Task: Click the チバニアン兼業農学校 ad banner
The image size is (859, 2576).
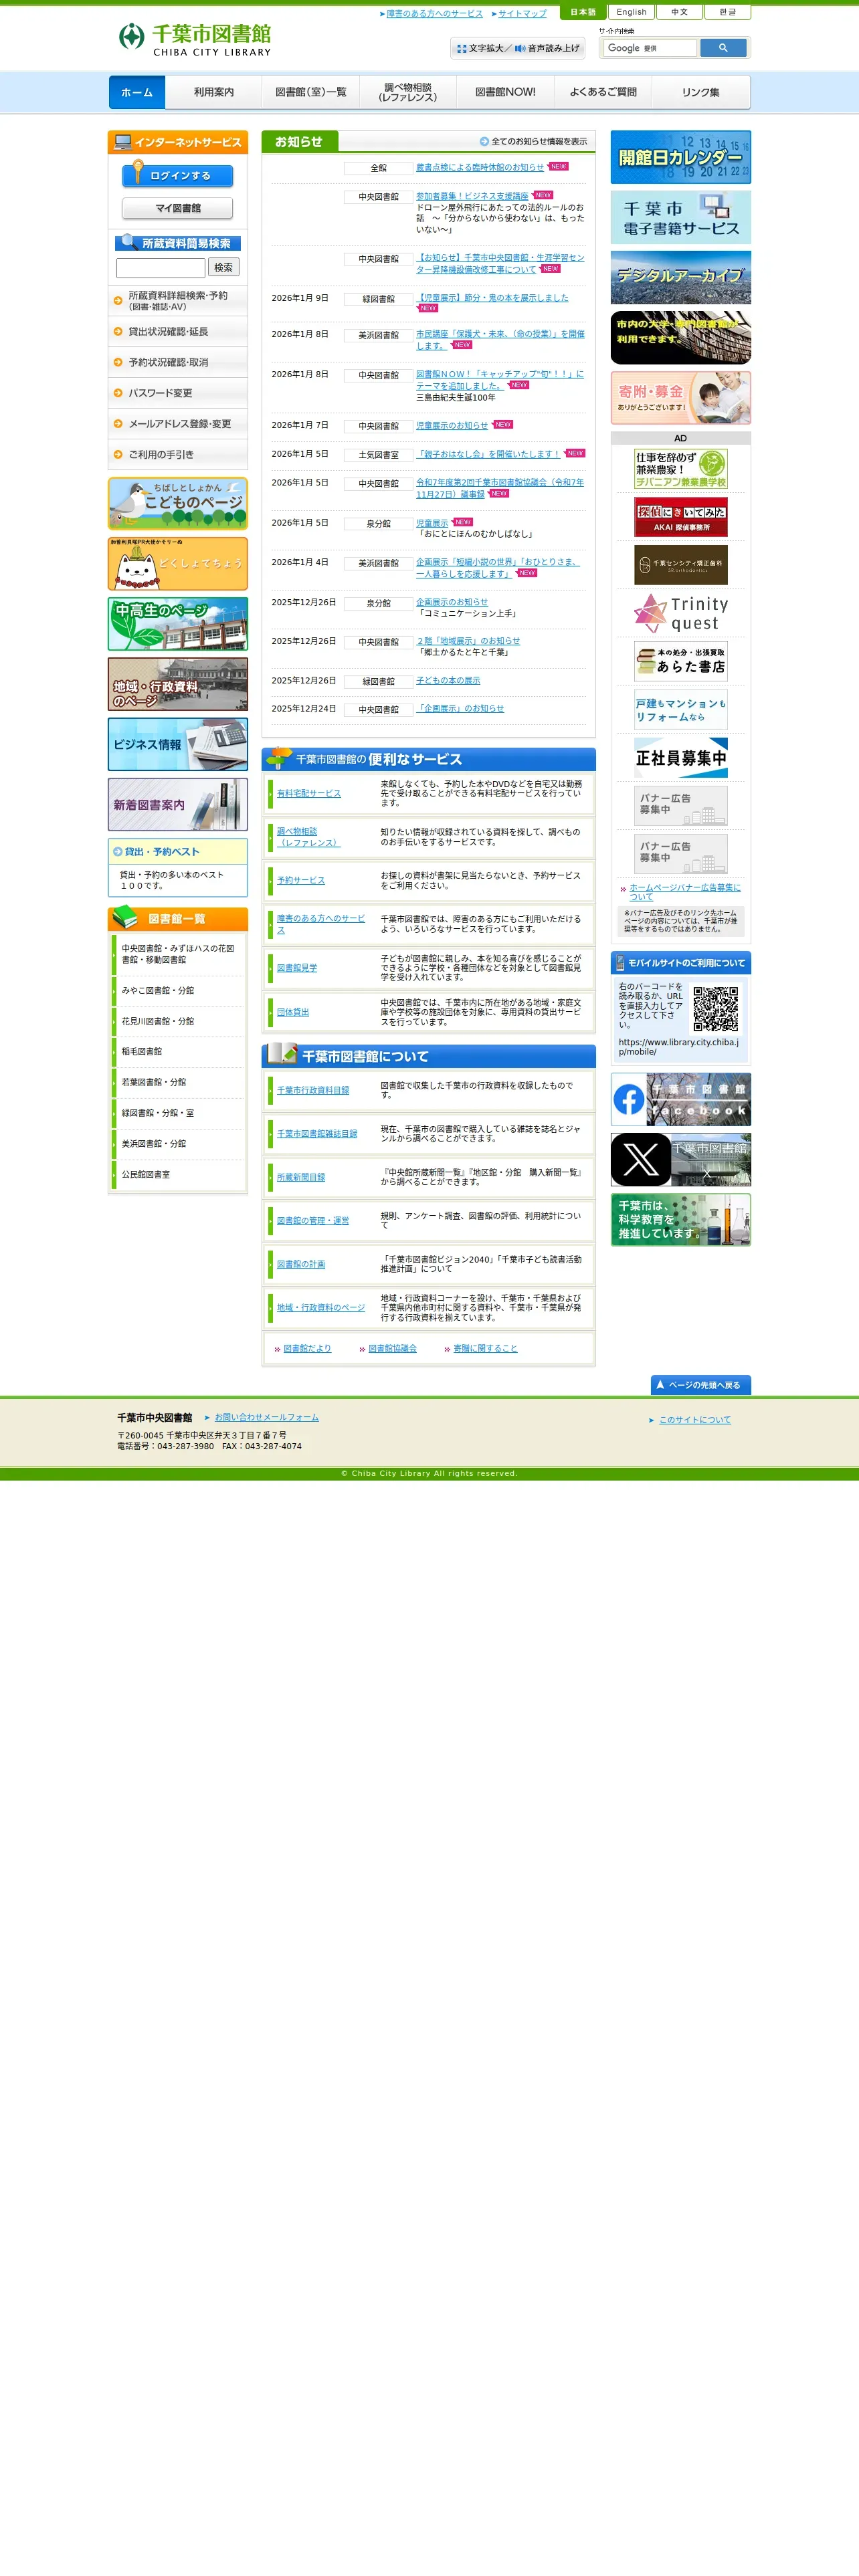Action: (x=680, y=469)
